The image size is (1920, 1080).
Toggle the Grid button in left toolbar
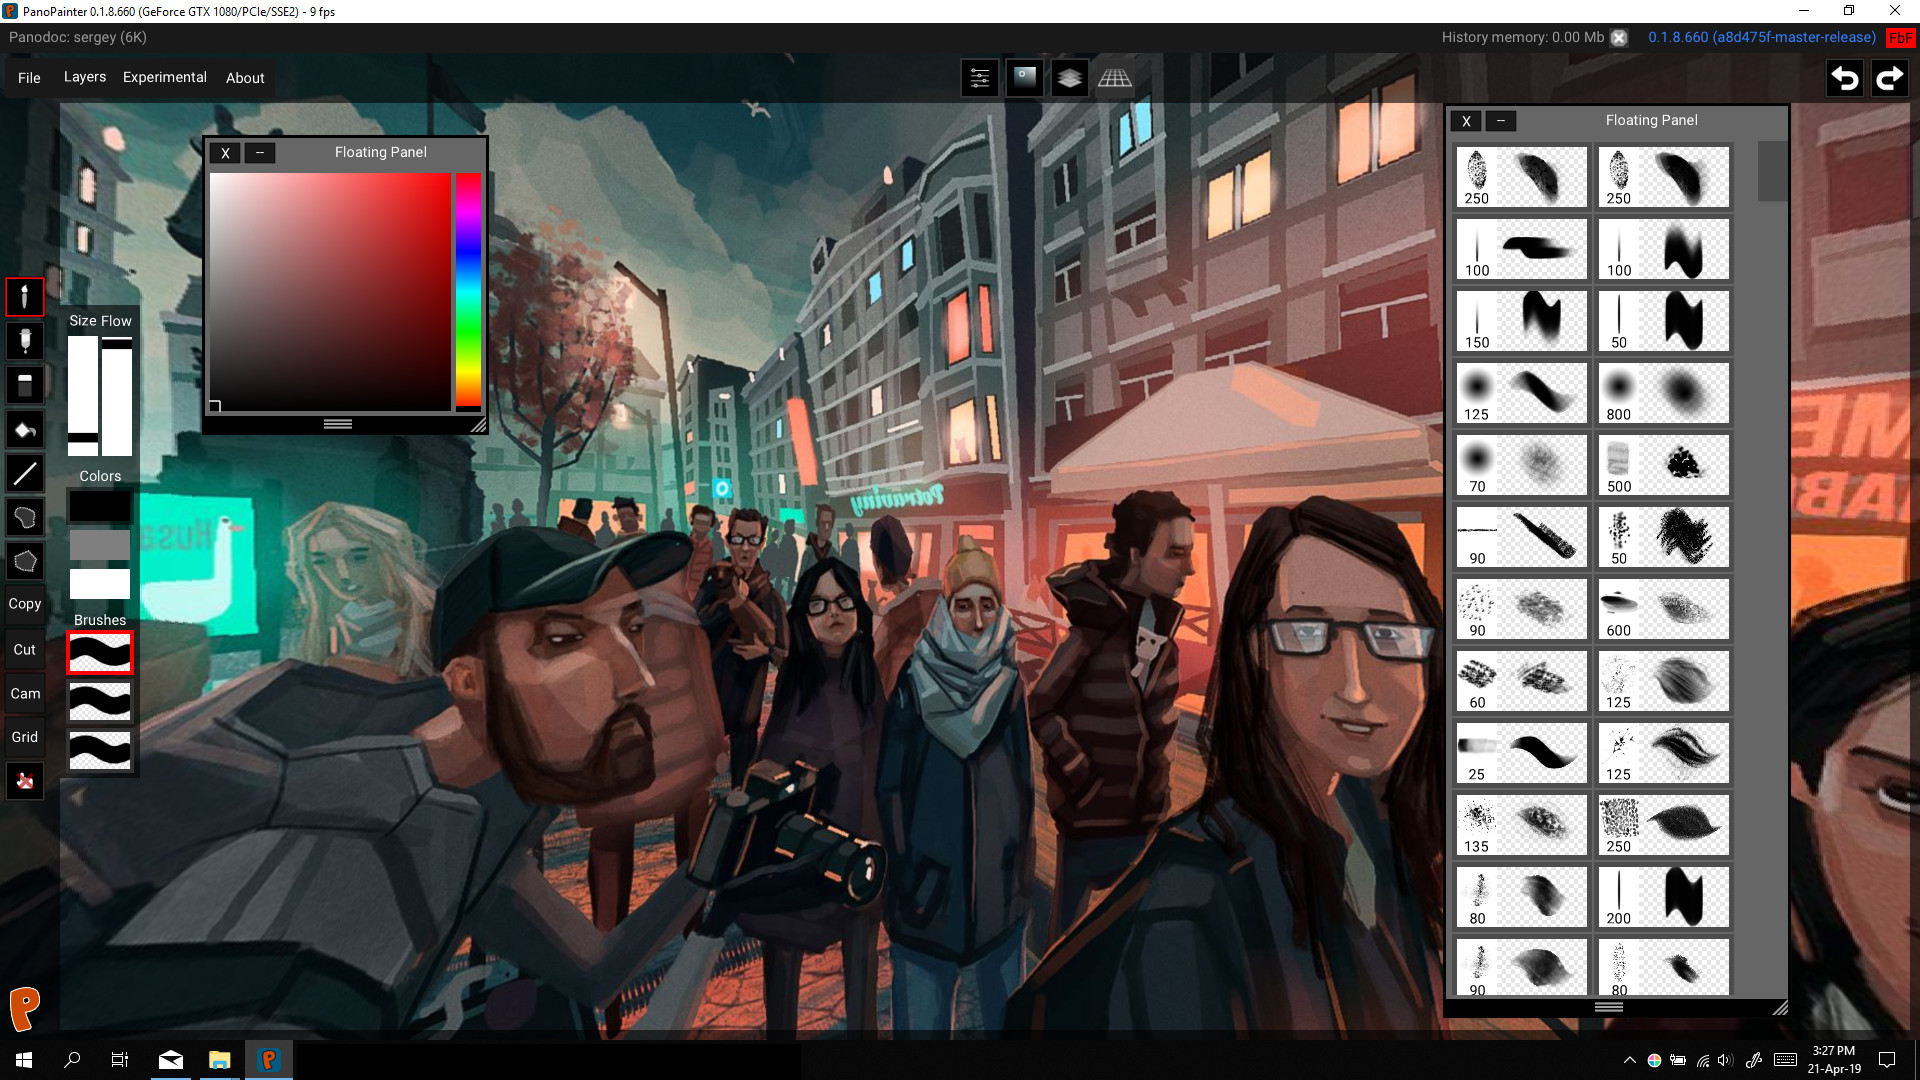[25, 737]
